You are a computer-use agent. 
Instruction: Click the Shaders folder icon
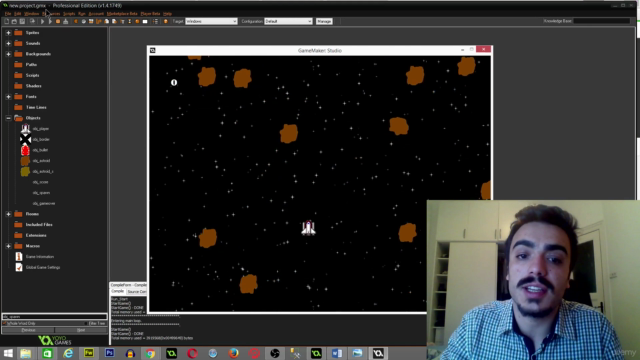click(x=18, y=86)
